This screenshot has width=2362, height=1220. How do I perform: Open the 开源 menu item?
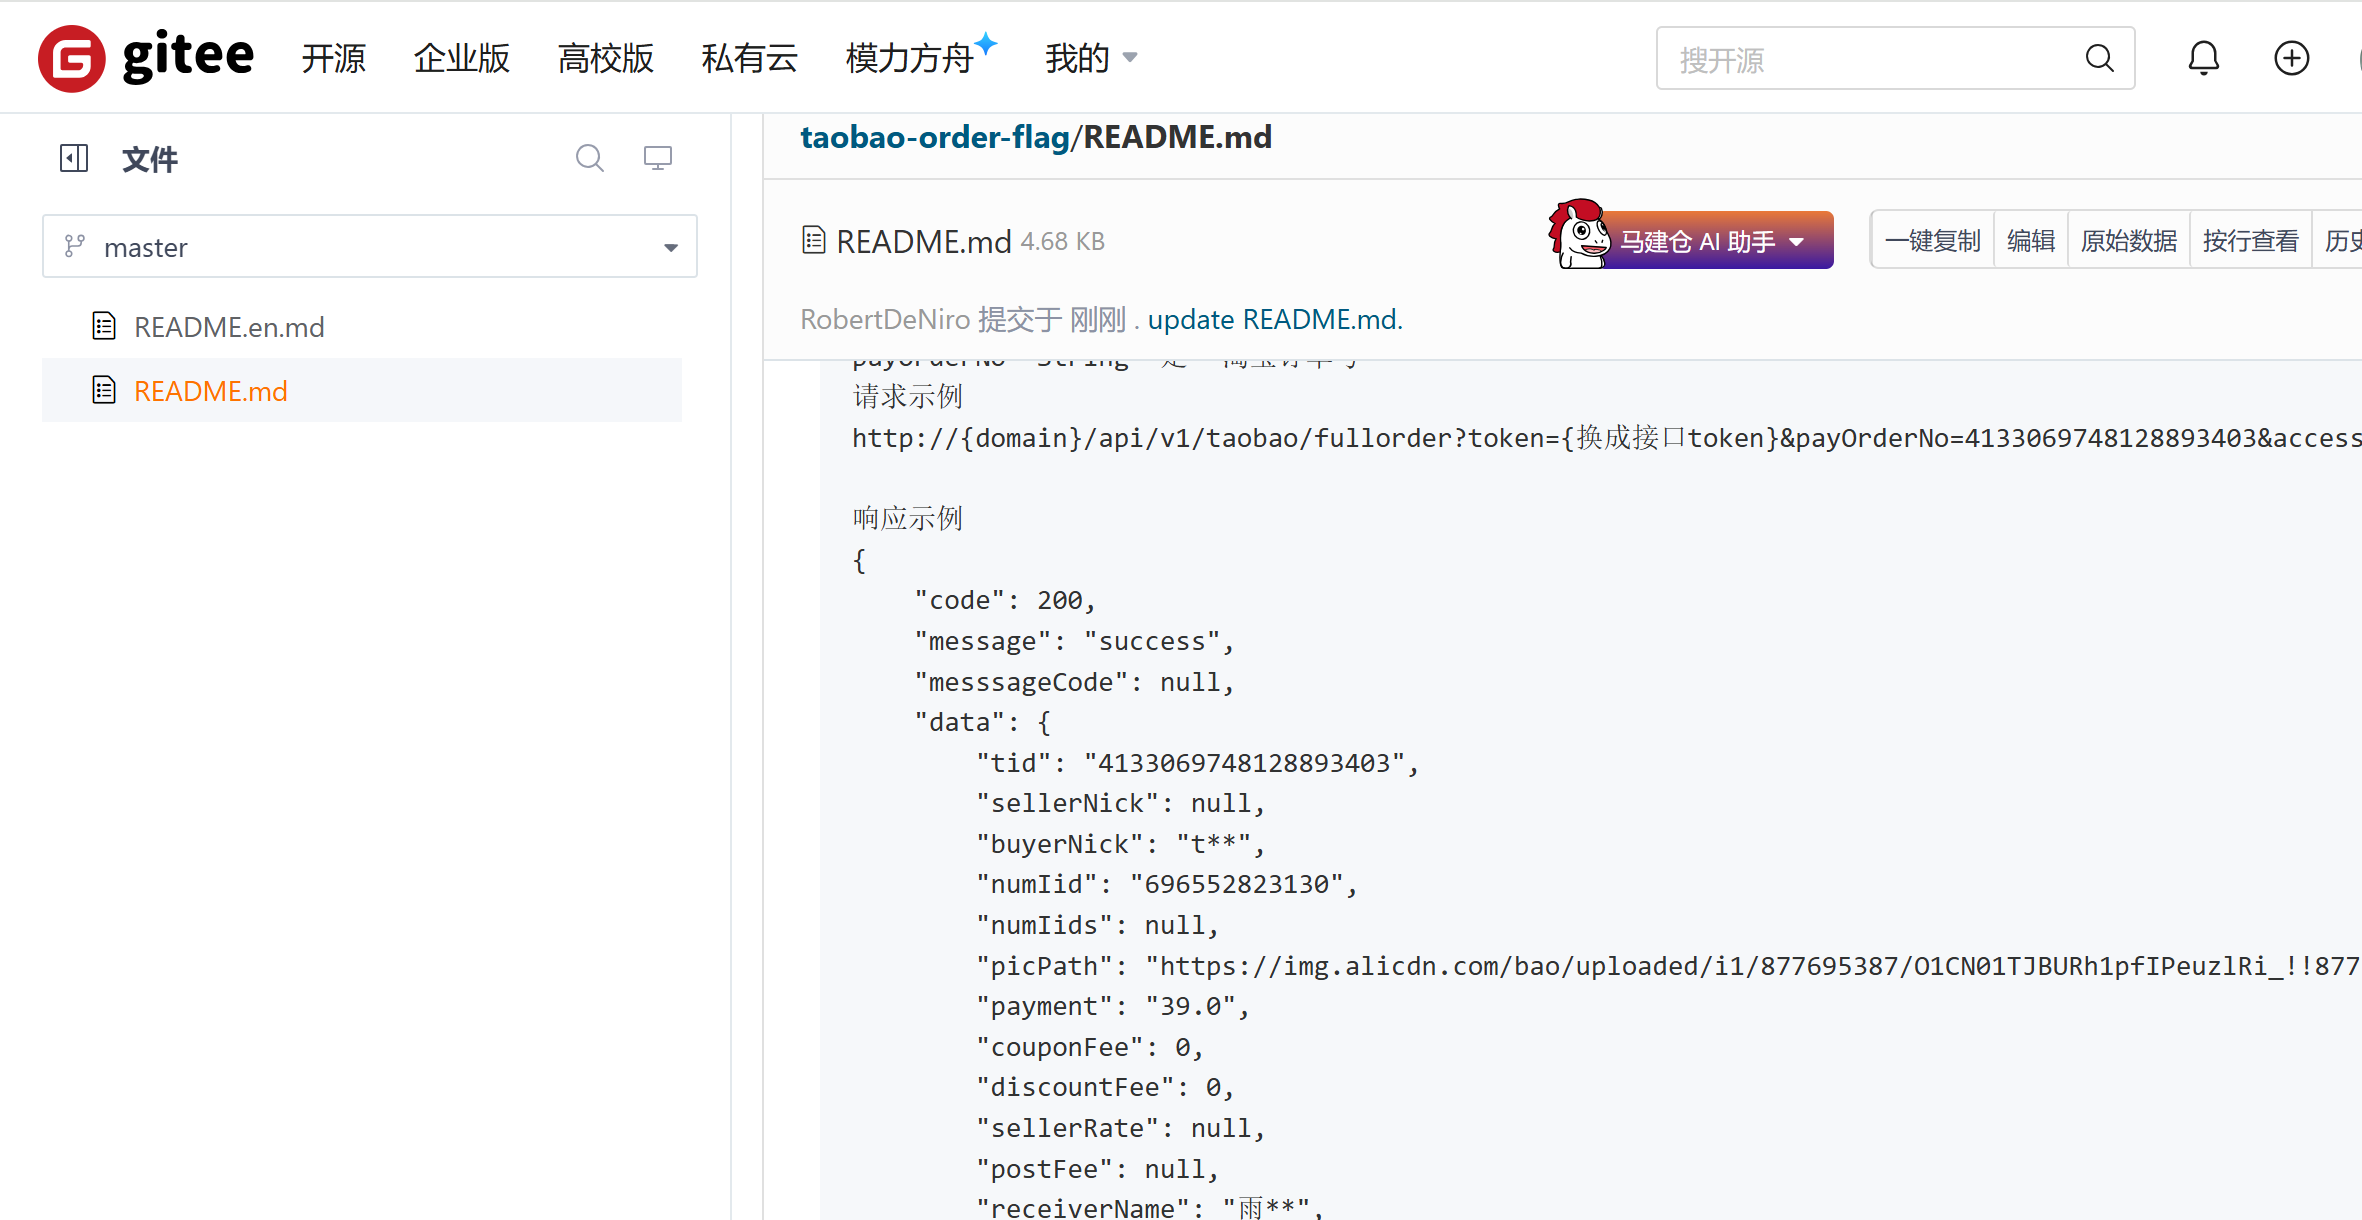pos(334,59)
